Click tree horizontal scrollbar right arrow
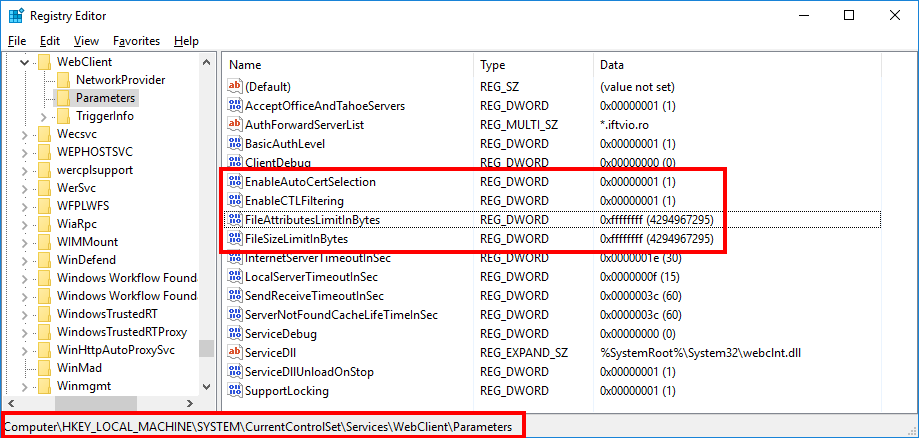 [x=189, y=403]
